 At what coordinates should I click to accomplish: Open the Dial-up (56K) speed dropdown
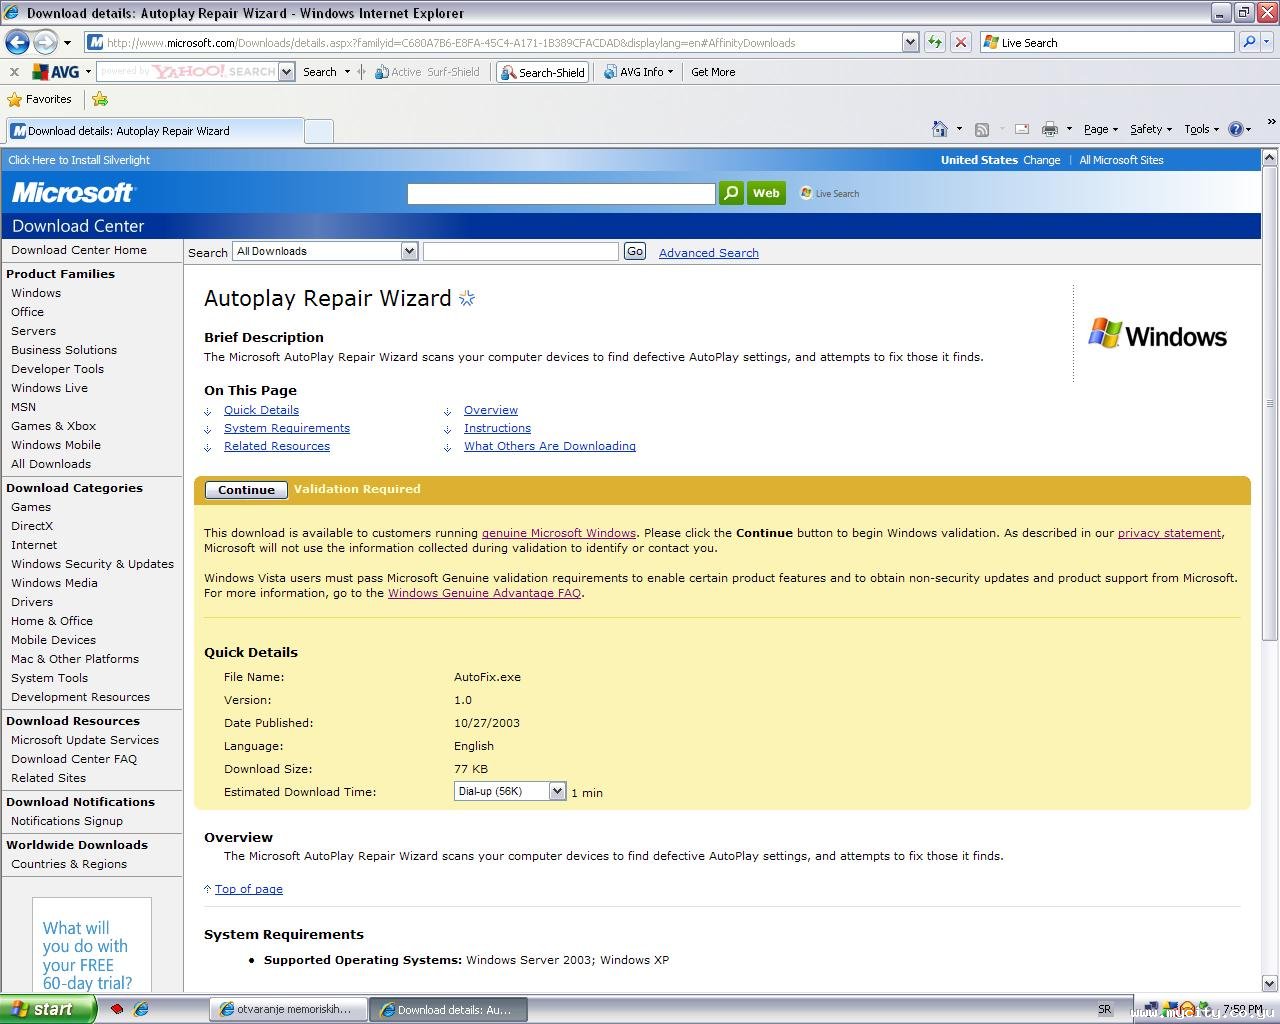pos(557,791)
